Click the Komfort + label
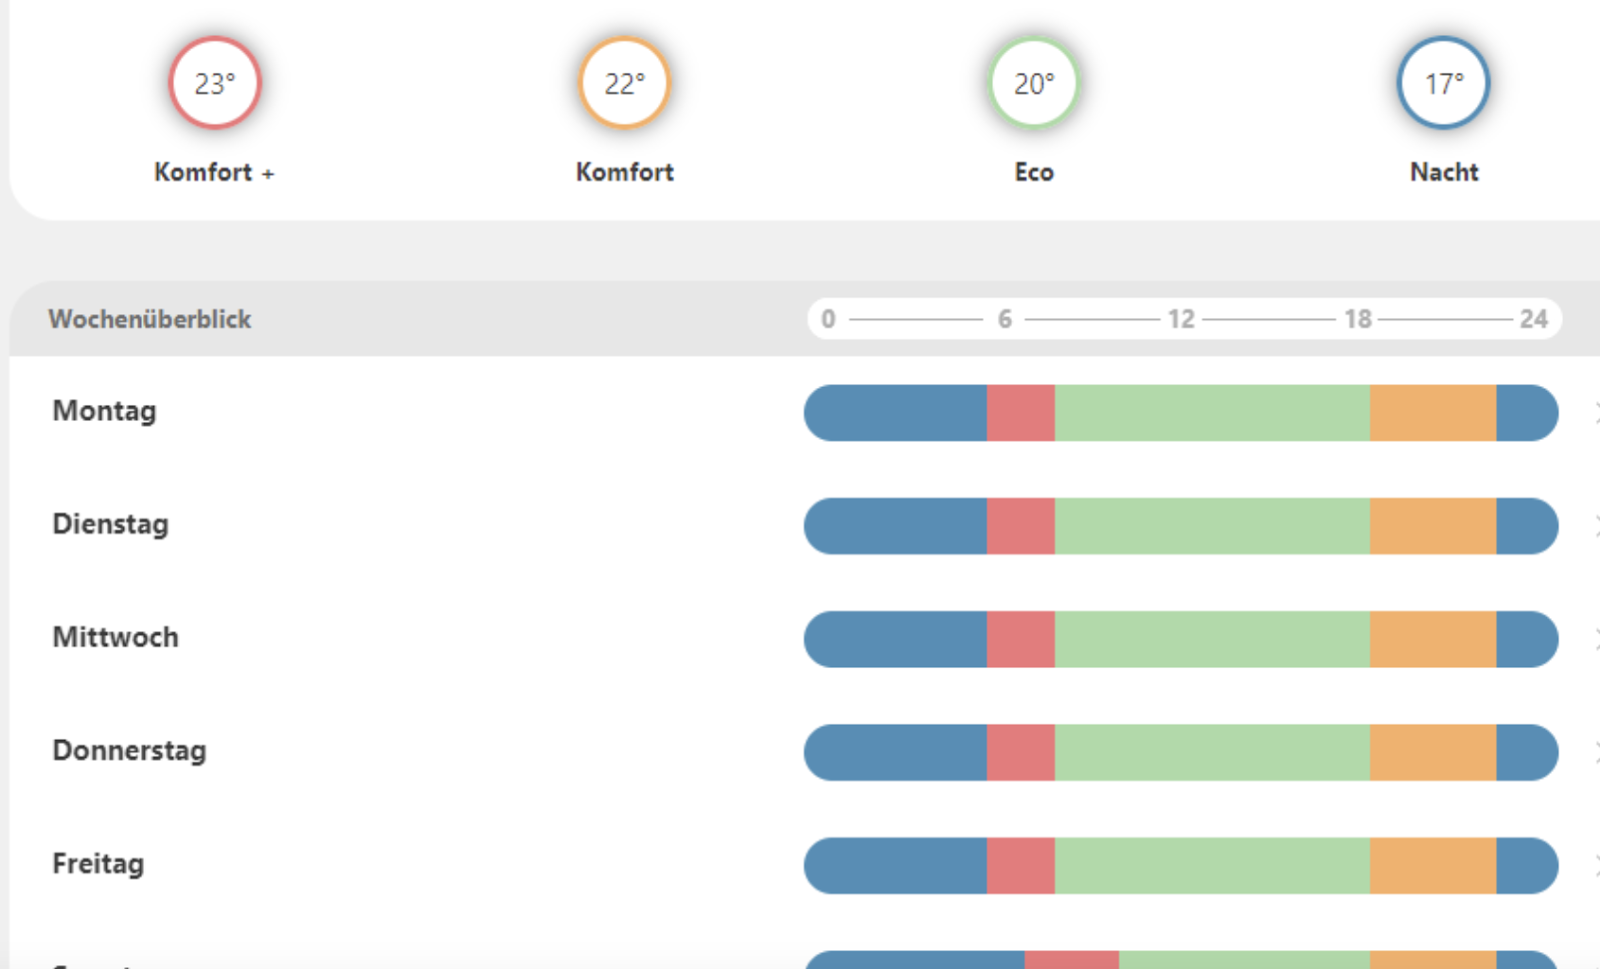Image resolution: width=1600 pixels, height=969 pixels. point(214,172)
